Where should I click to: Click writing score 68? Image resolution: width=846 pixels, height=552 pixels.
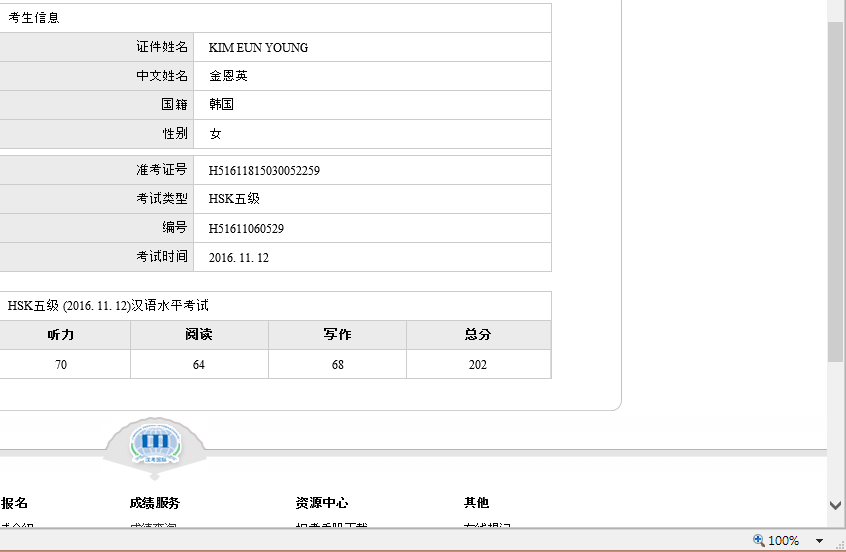[338, 365]
